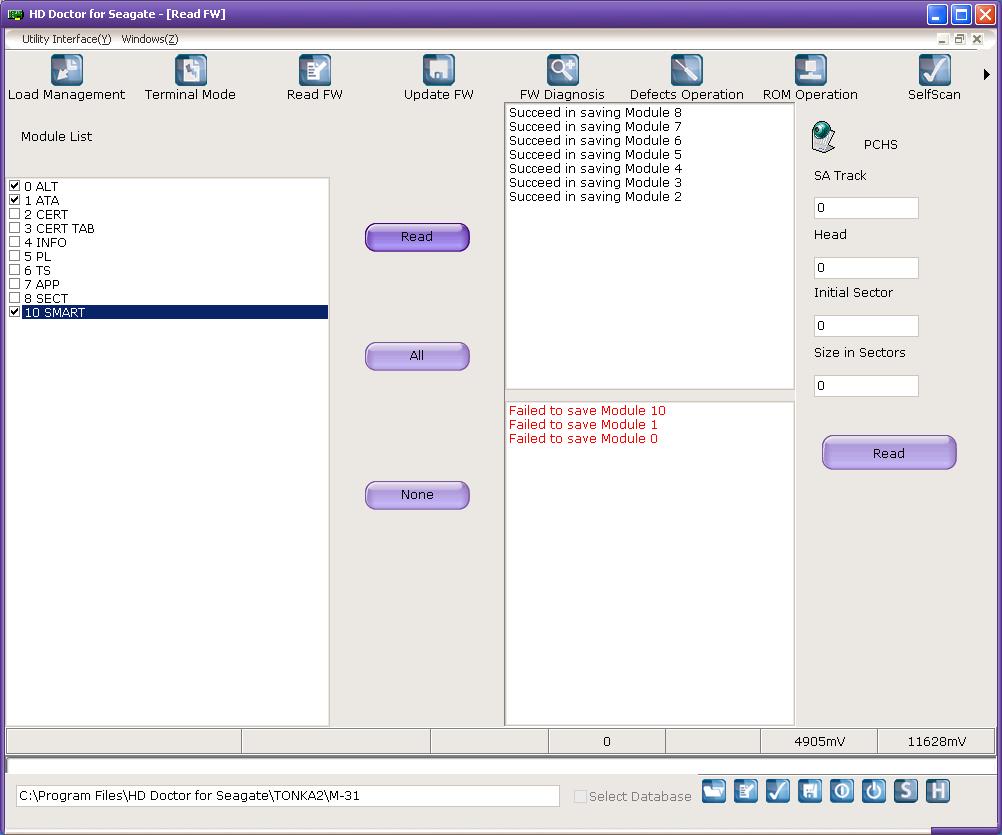Click the bottom bar power icon
1002x835 pixels.
pos(874,792)
